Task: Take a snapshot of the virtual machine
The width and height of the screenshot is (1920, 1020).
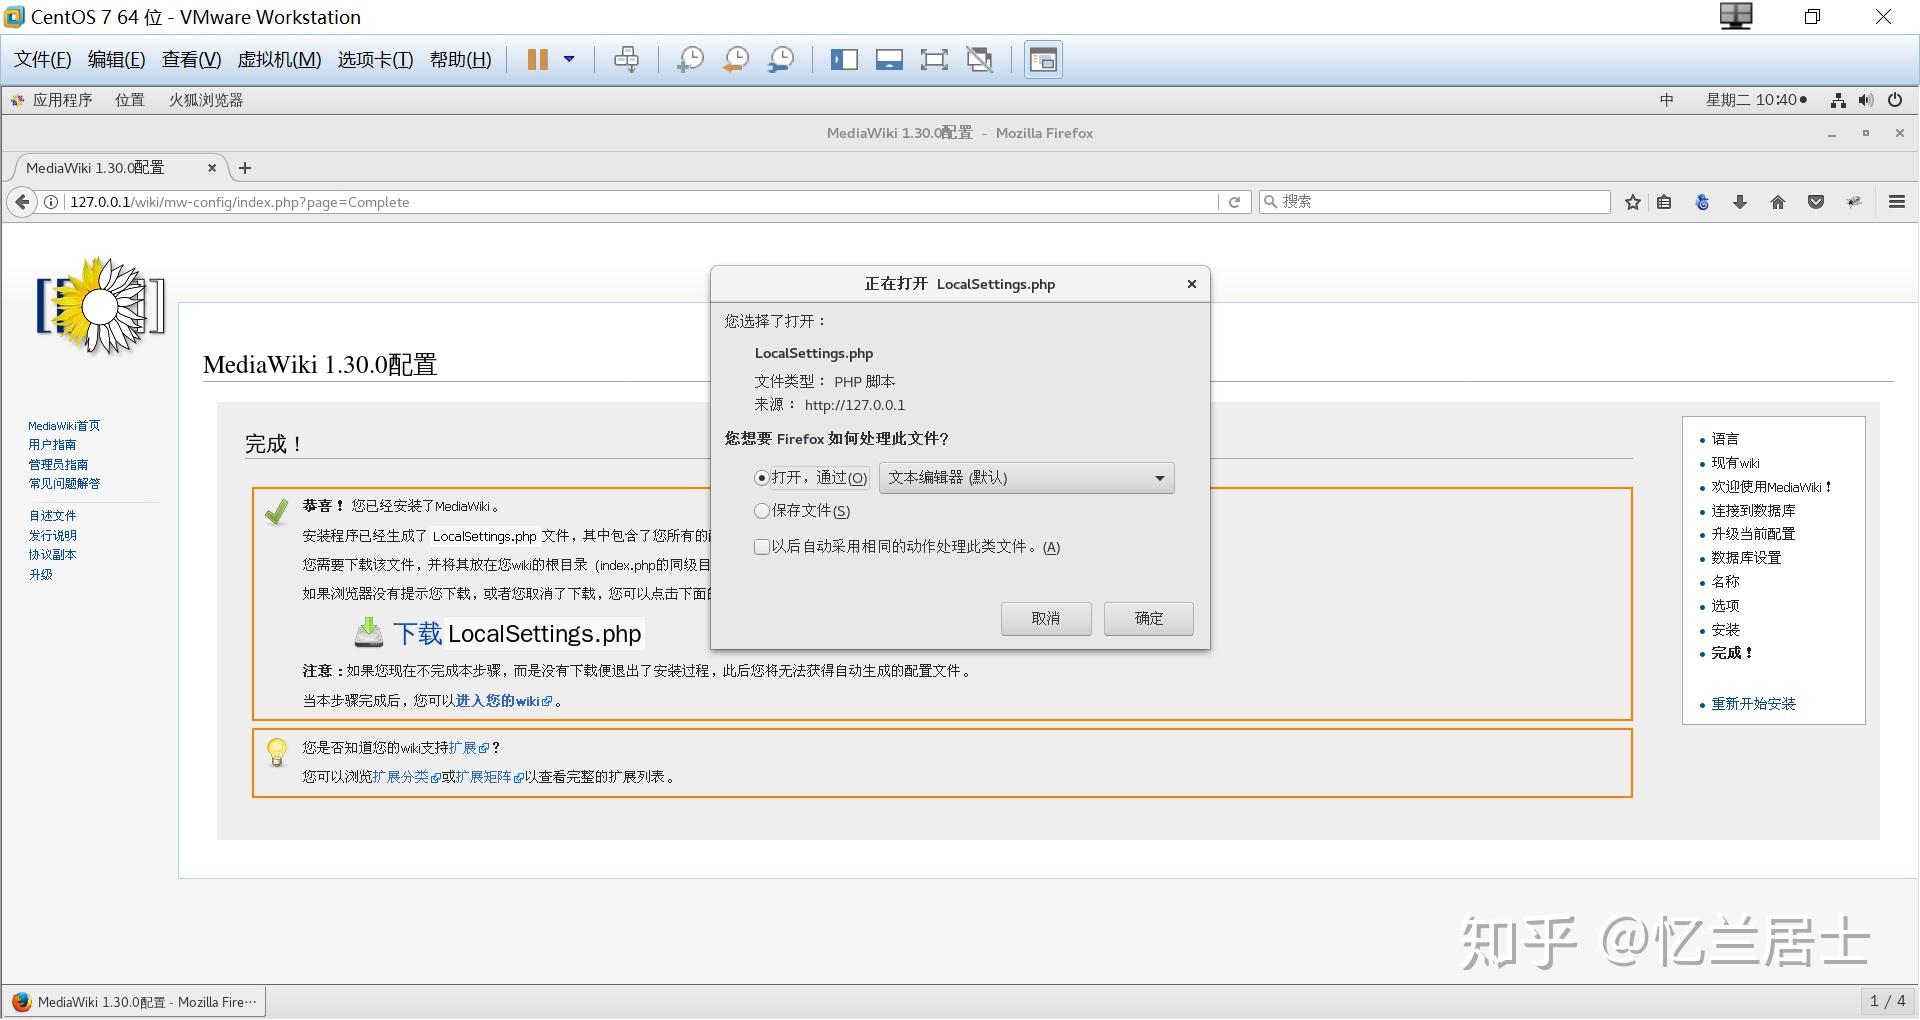Action: click(689, 59)
